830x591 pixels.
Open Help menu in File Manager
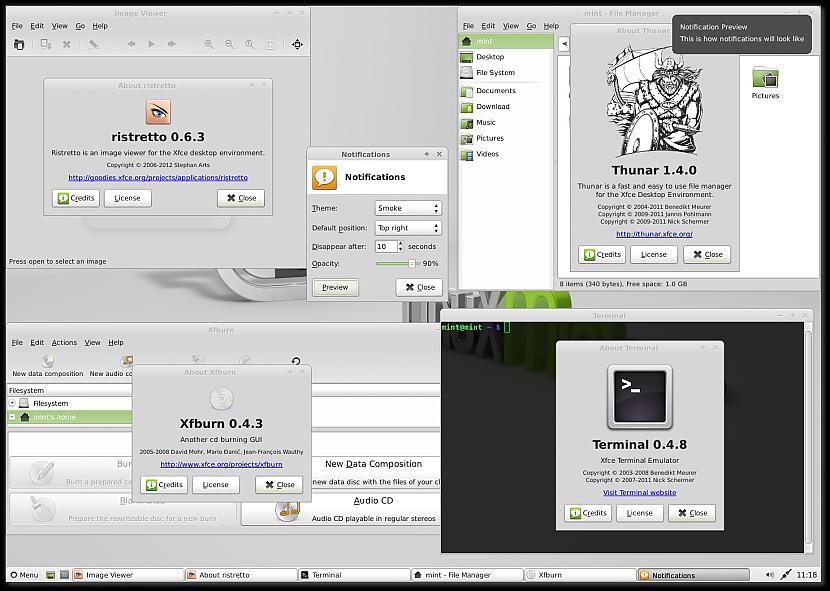pos(551,25)
